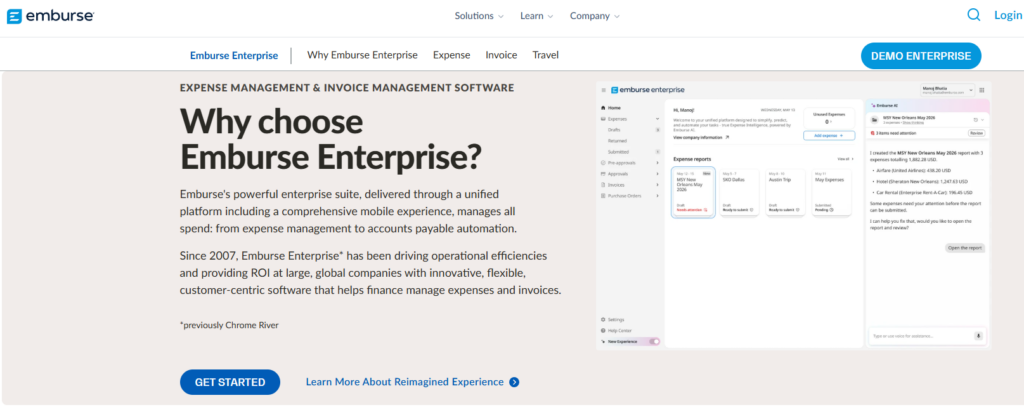Image resolution: width=1024 pixels, height=412 pixels.
Task: Select the Invoice tab in the sub-navigation
Action: coord(501,55)
